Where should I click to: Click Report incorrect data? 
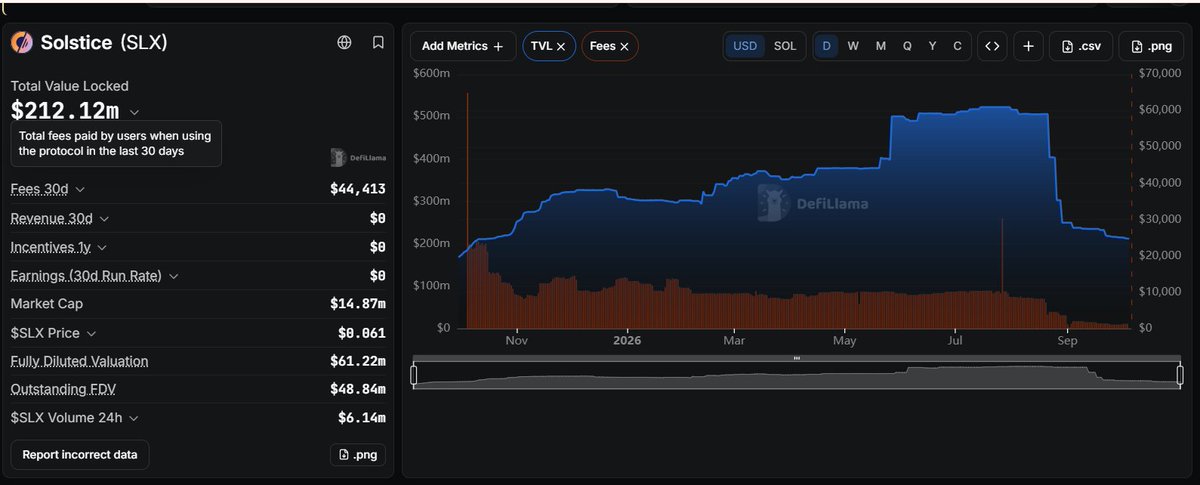pyautogui.click(x=80, y=454)
